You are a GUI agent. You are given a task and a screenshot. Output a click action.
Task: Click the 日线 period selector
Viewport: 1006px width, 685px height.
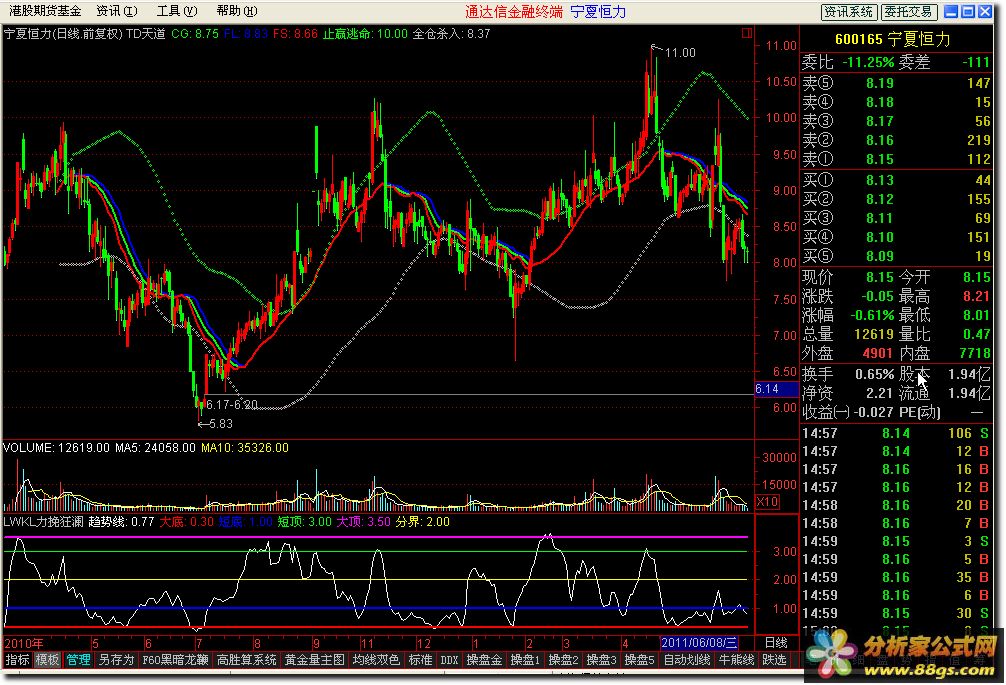[x=776, y=642]
